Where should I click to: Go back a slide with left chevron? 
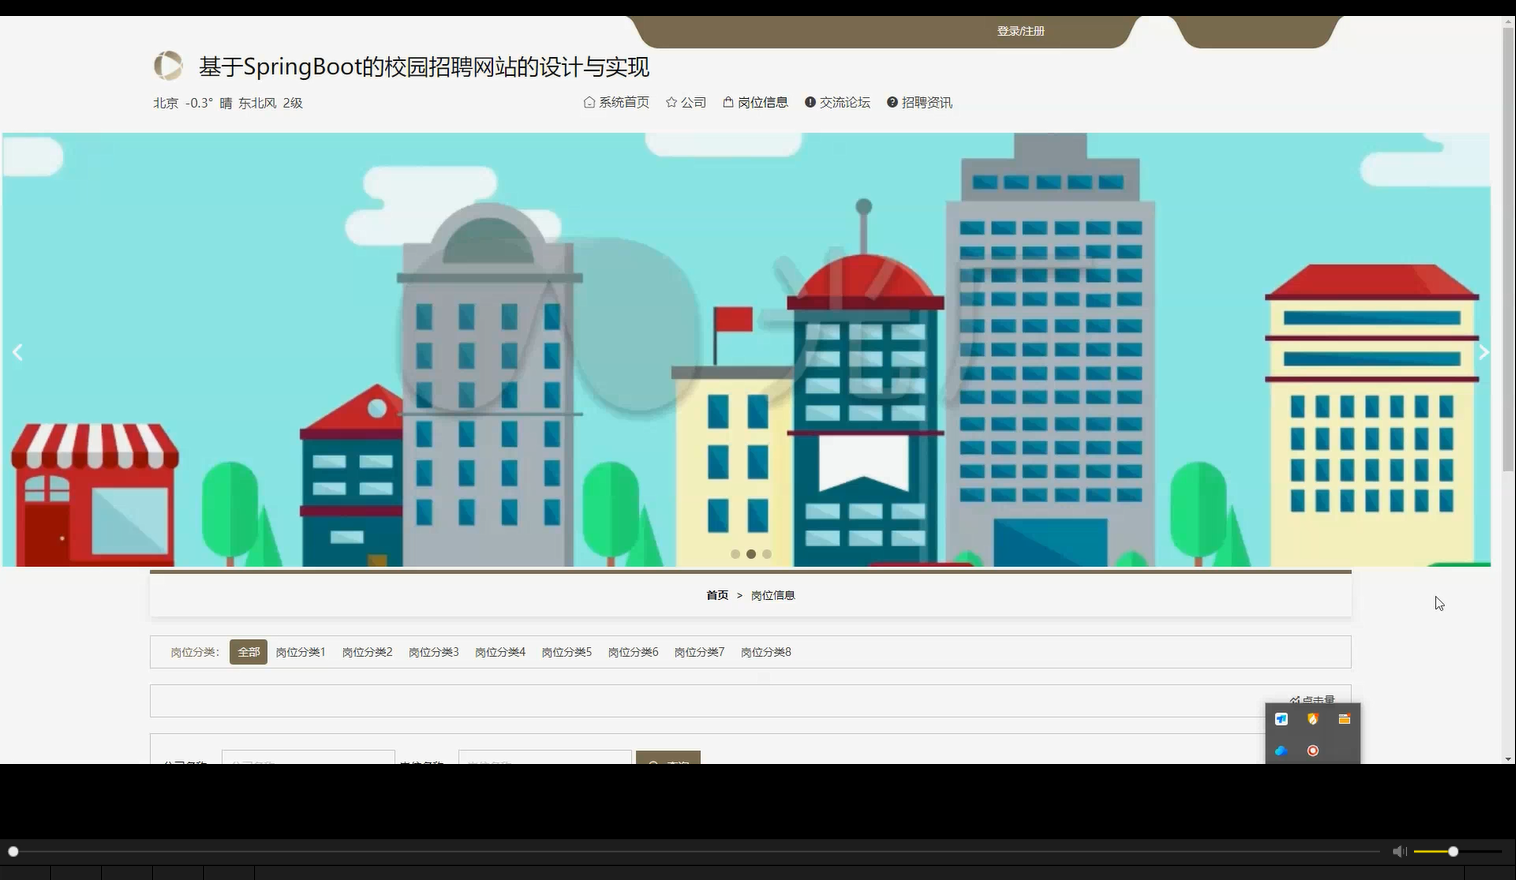click(17, 352)
